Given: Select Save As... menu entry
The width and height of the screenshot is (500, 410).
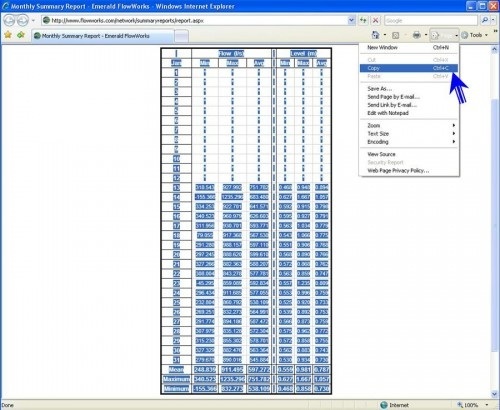Looking at the screenshot, I should [409, 89].
